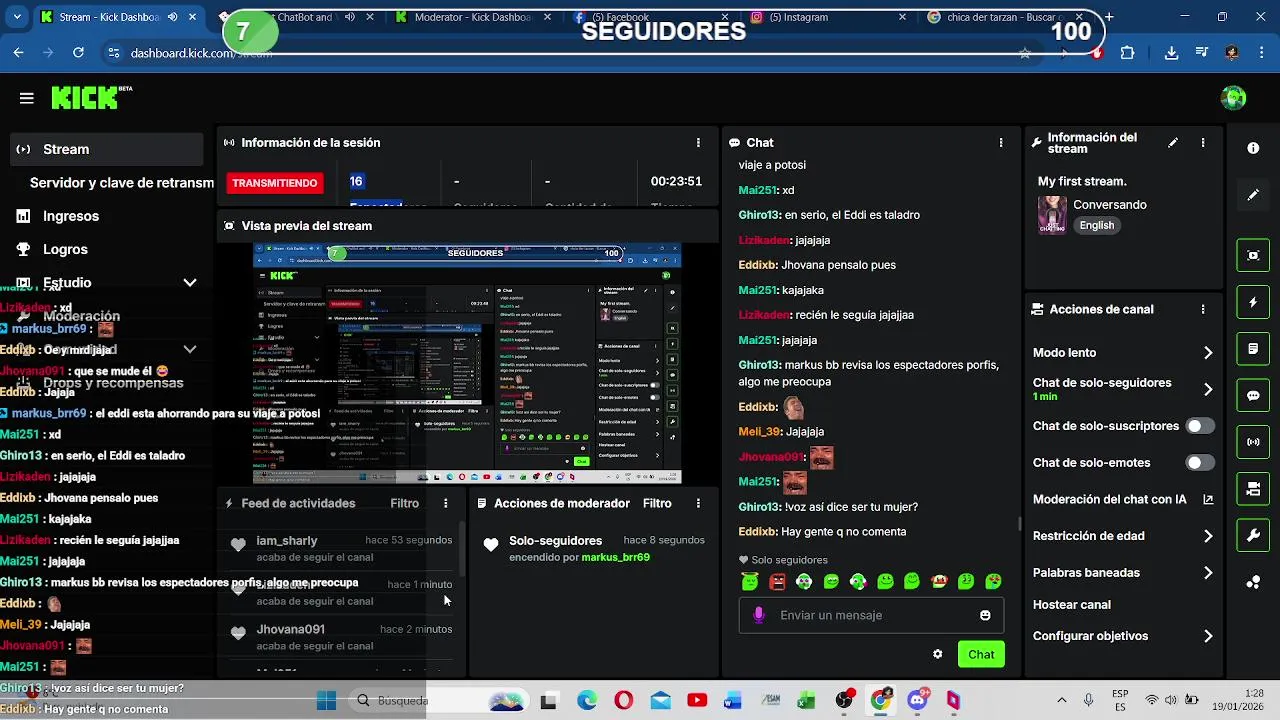Screen dimensions: 1280x720
Task: Click the three-dots cluster icon at the sidebar bottom
Action: (1253, 583)
